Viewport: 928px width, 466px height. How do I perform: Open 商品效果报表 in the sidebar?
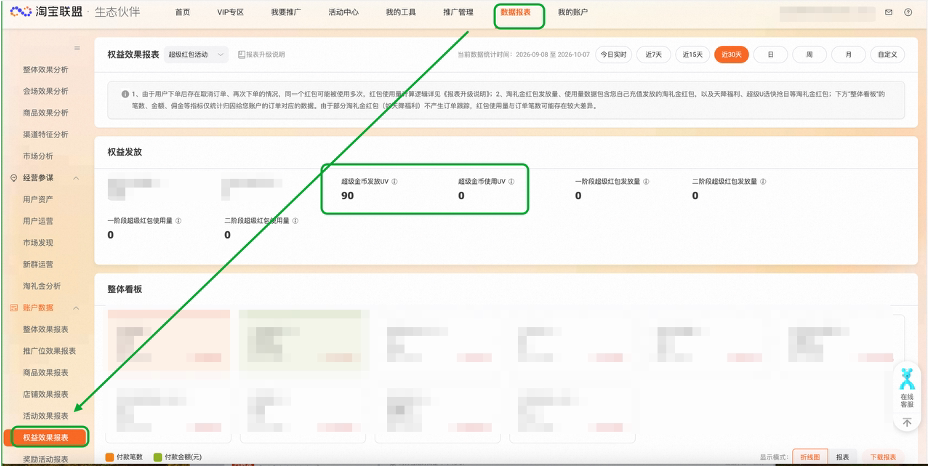[x=46, y=372]
